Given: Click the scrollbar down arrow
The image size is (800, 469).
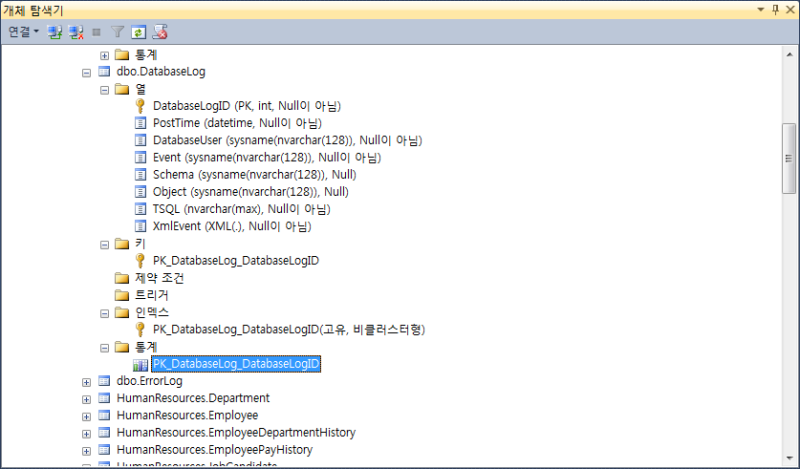Looking at the screenshot, I should pos(789,458).
